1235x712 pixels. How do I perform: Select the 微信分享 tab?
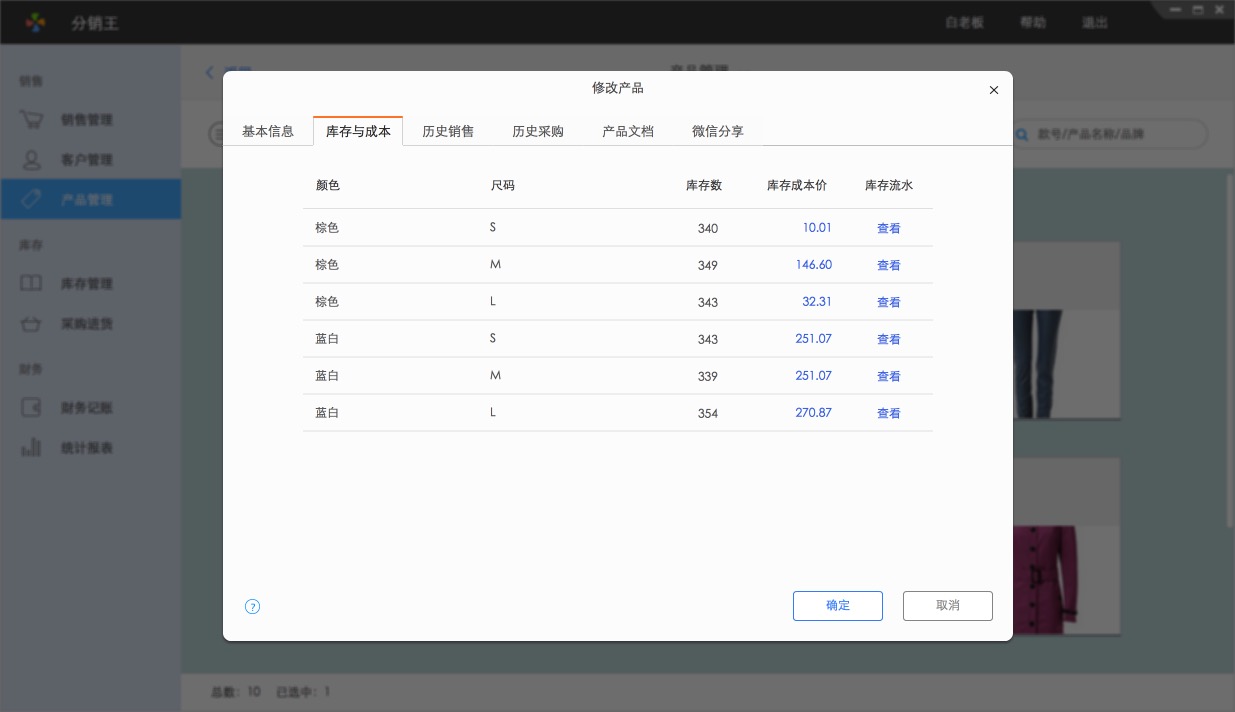tap(718, 131)
